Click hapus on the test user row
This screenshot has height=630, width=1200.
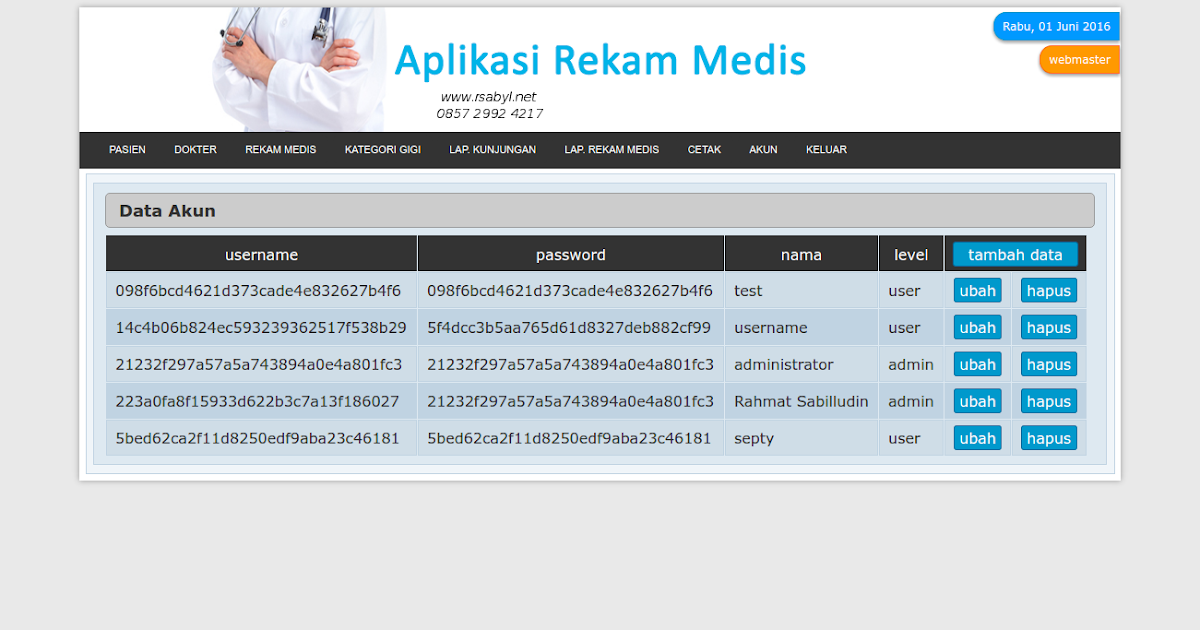click(x=1048, y=290)
